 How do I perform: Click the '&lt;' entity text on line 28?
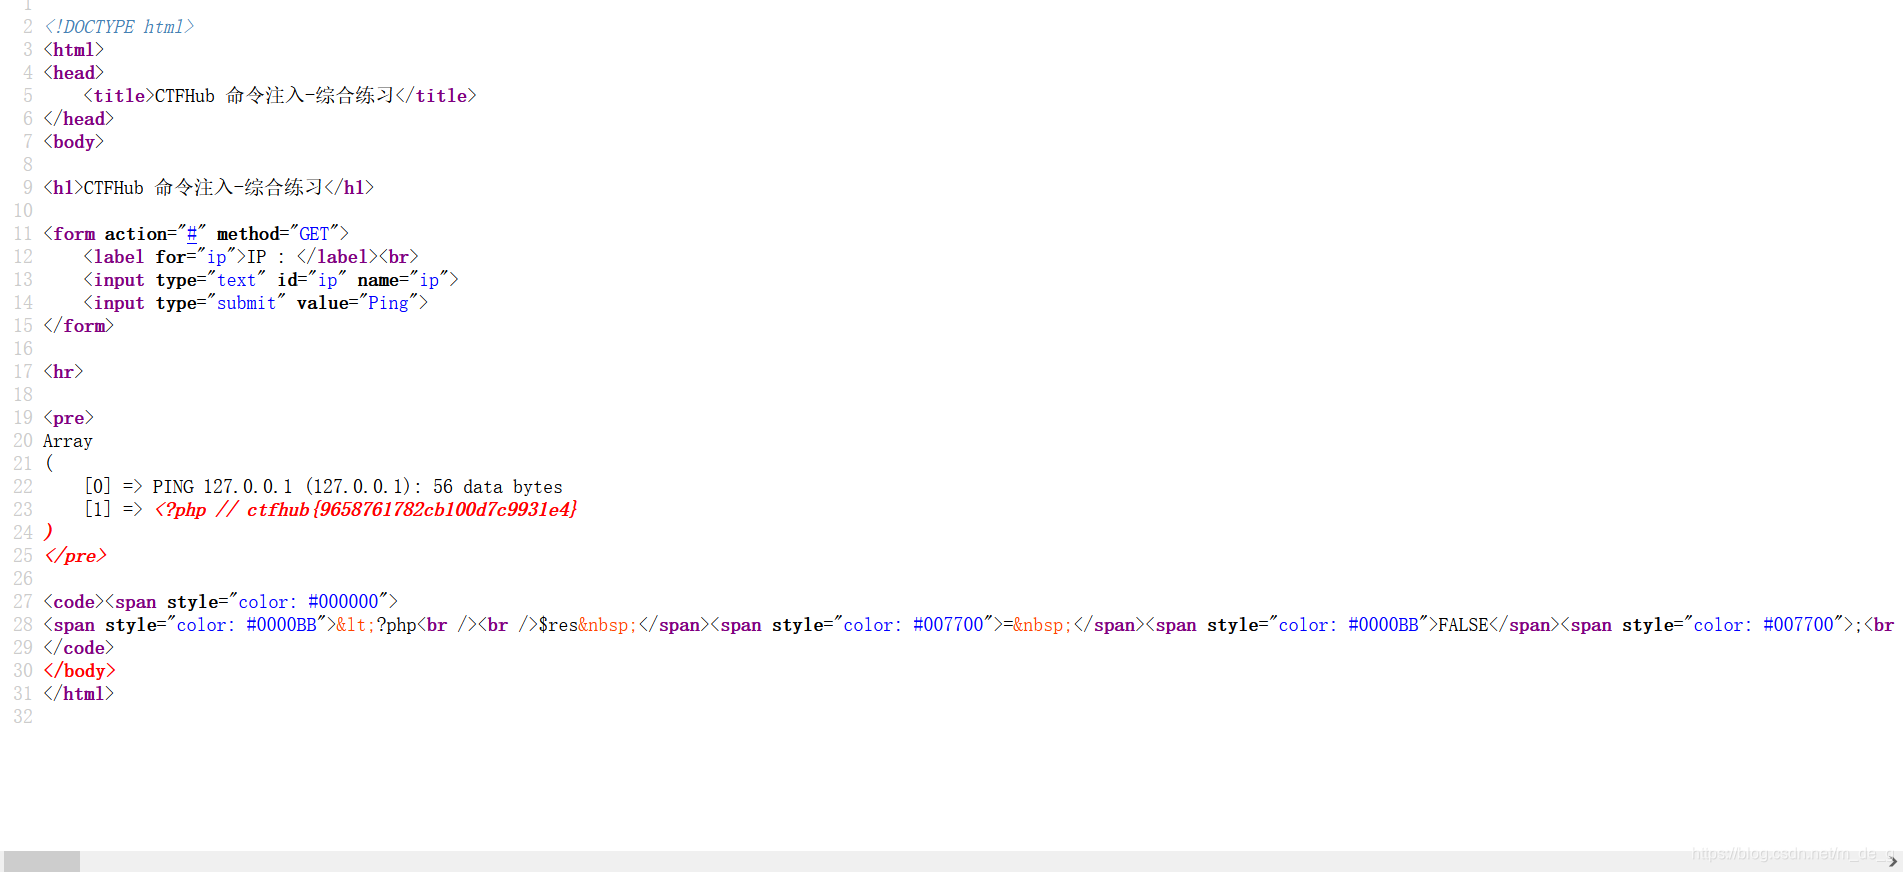click(x=356, y=625)
